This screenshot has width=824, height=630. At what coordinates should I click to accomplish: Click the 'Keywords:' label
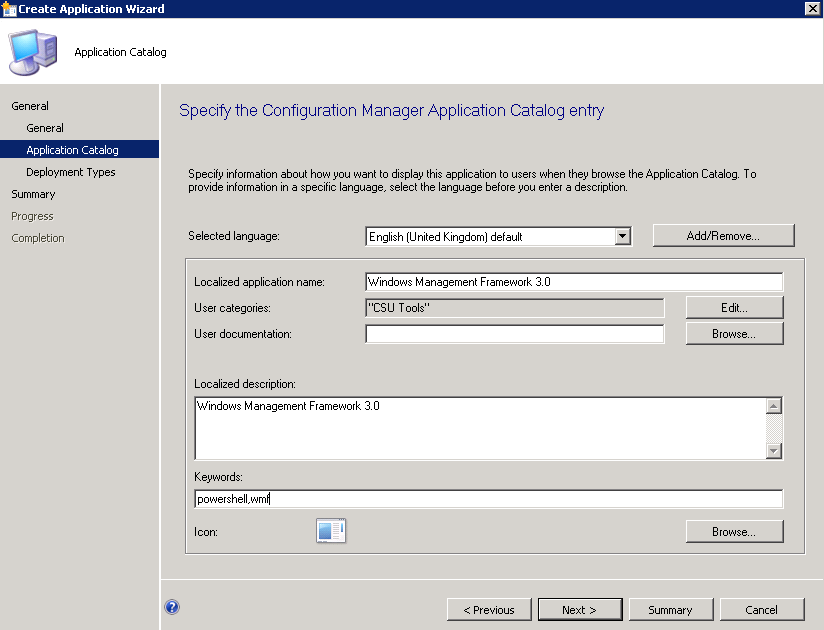[x=219, y=477]
